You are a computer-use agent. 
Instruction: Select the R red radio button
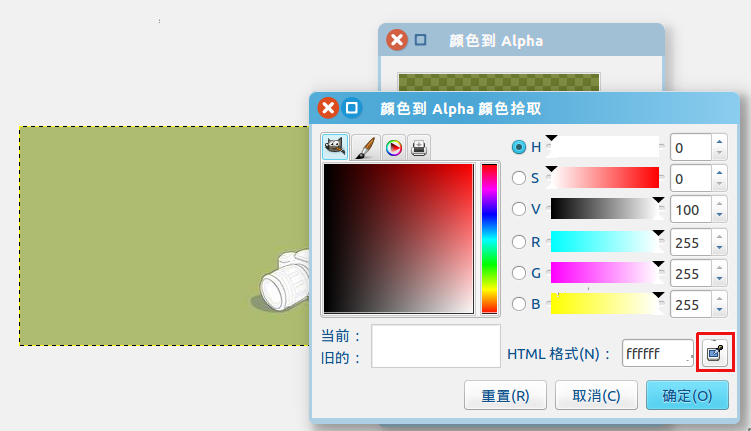point(519,242)
